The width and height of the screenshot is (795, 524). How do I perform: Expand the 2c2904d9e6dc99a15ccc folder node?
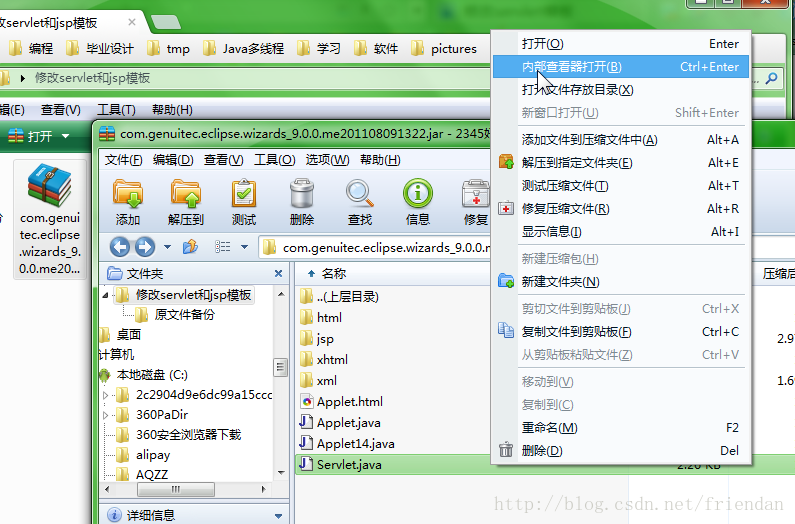point(105,395)
